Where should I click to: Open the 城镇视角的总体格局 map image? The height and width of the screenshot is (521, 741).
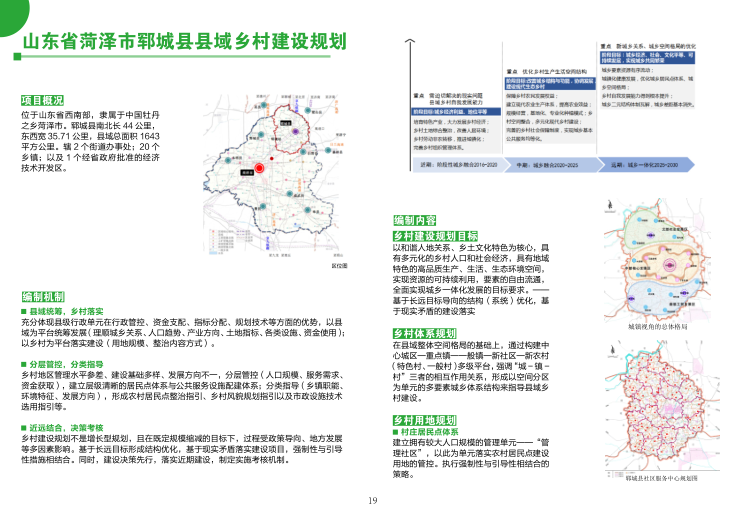[657, 260]
